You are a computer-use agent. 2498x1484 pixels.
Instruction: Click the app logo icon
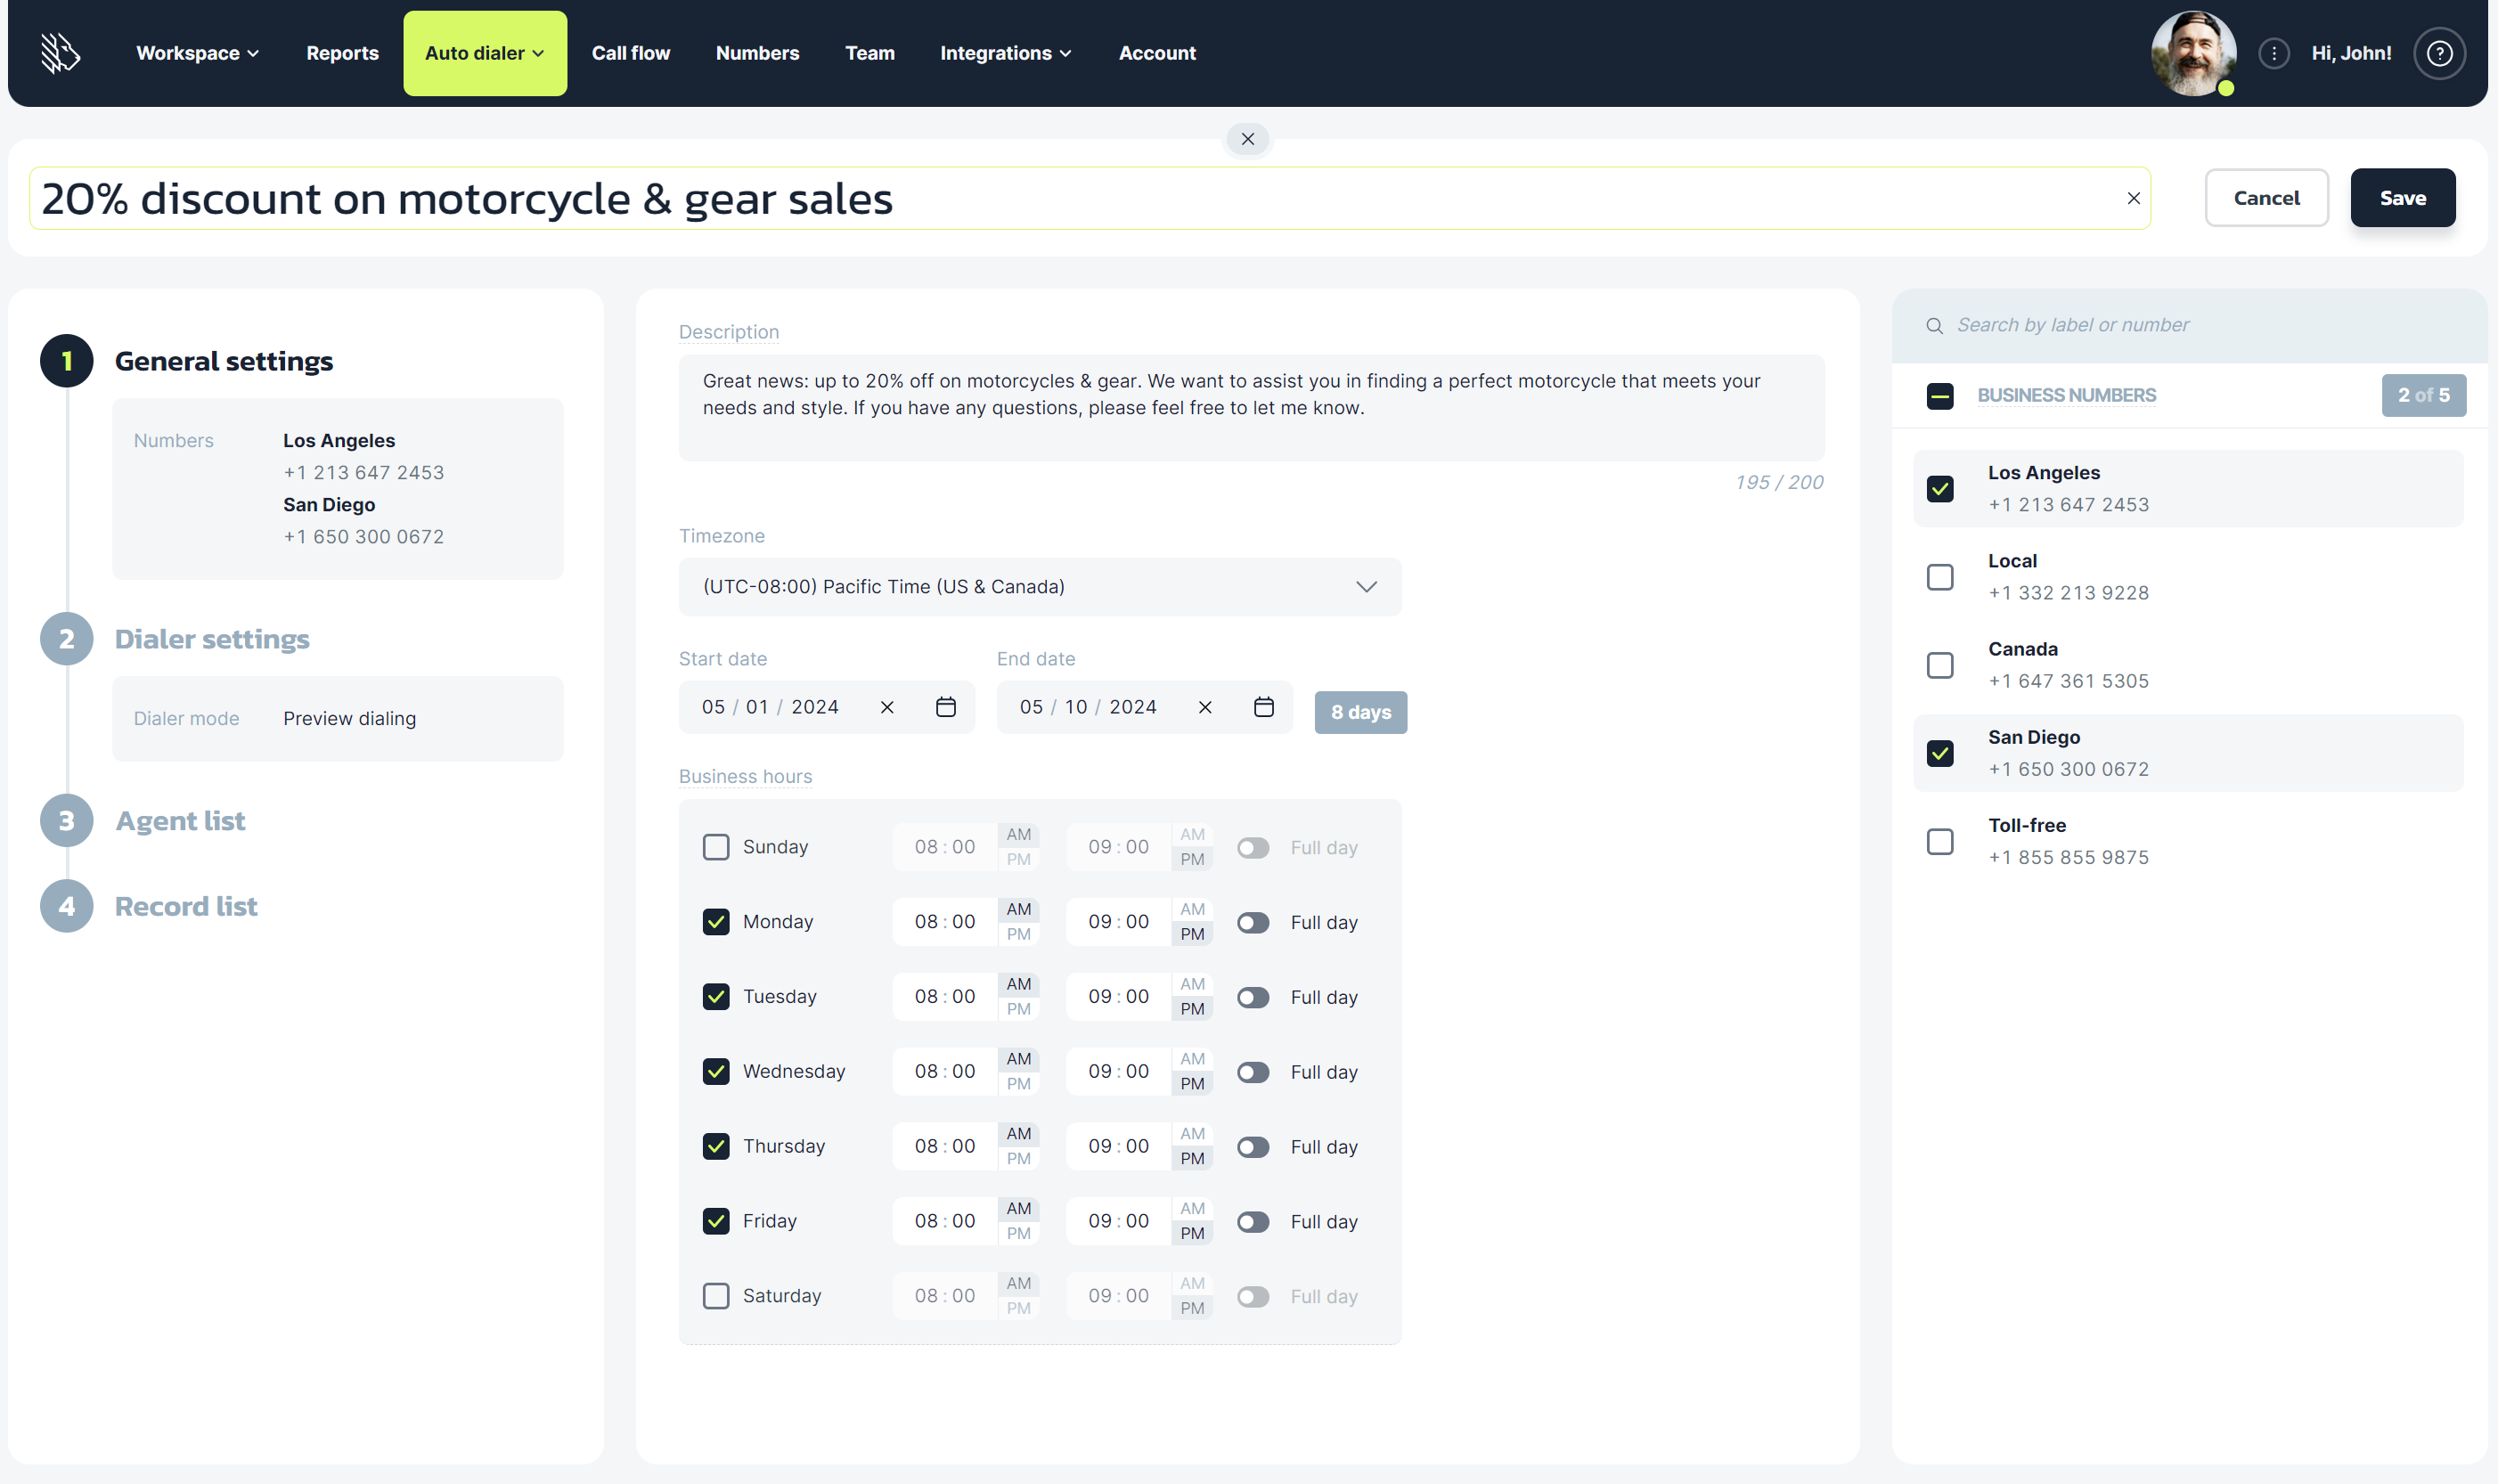click(x=60, y=53)
